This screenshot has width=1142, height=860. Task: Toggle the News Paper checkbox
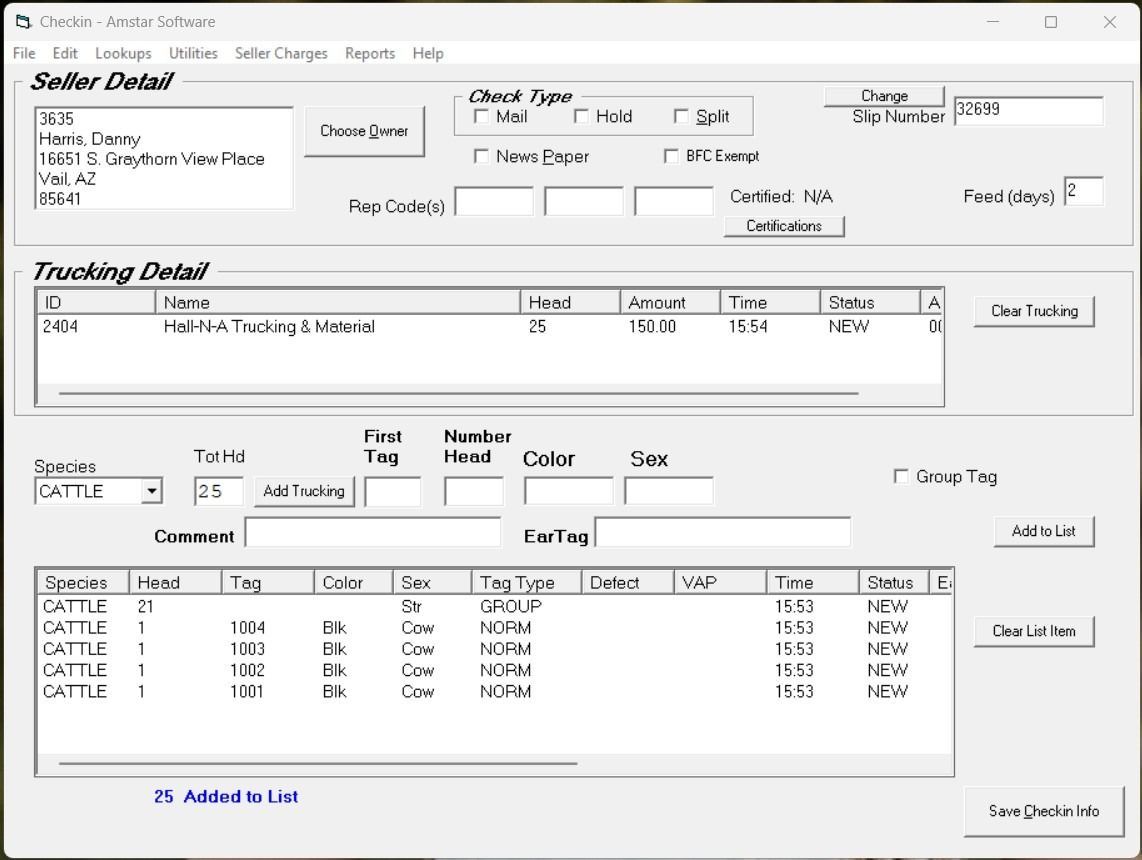pyautogui.click(x=482, y=156)
